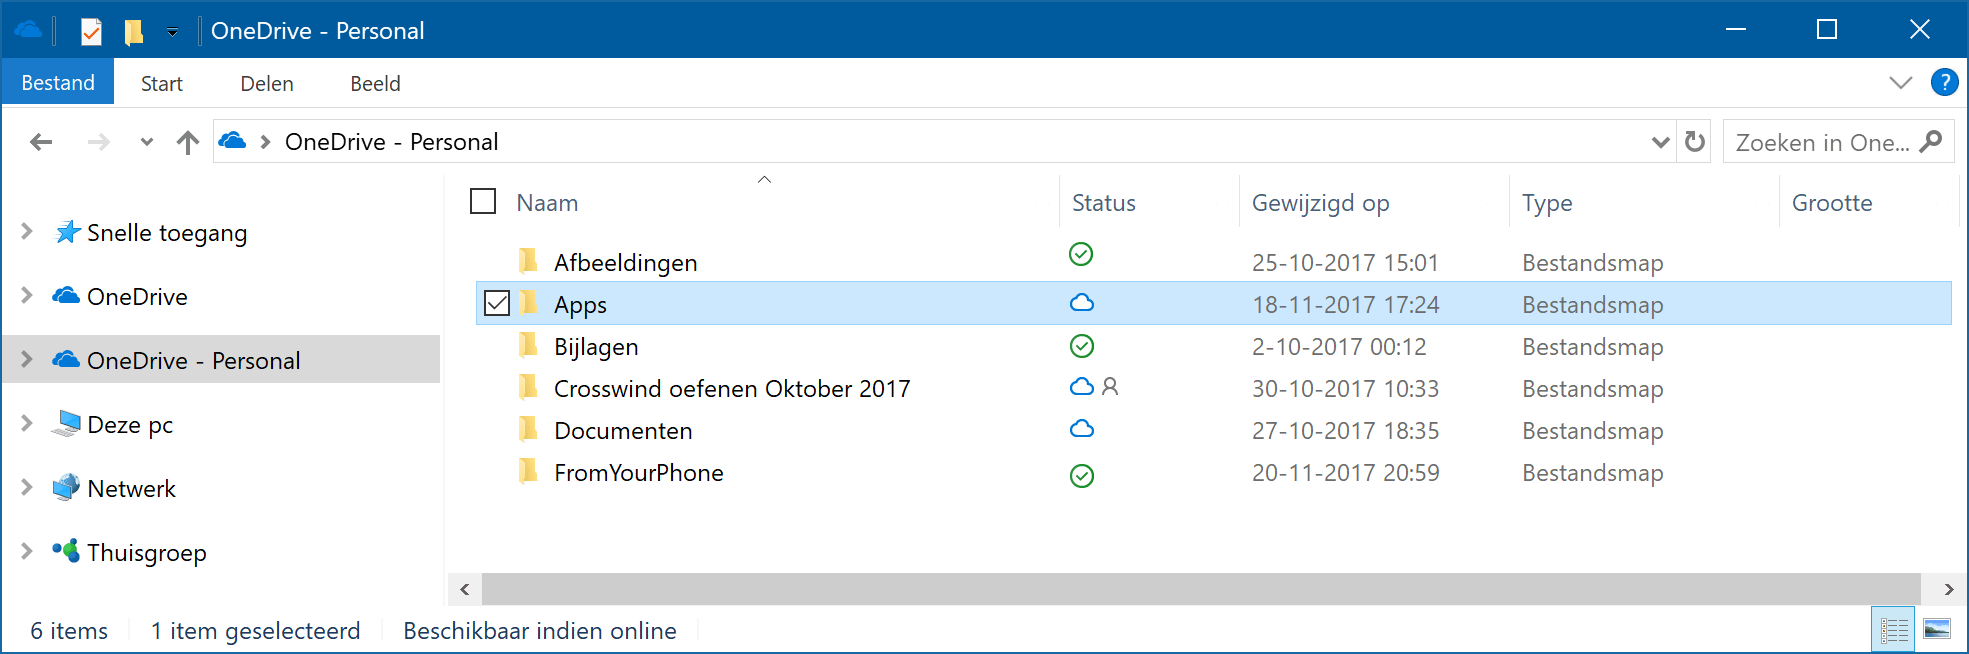This screenshot has width=1969, height=654.
Task: Click the OneDrive cloud icon in title bar
Action: click(x=28, y=30)
